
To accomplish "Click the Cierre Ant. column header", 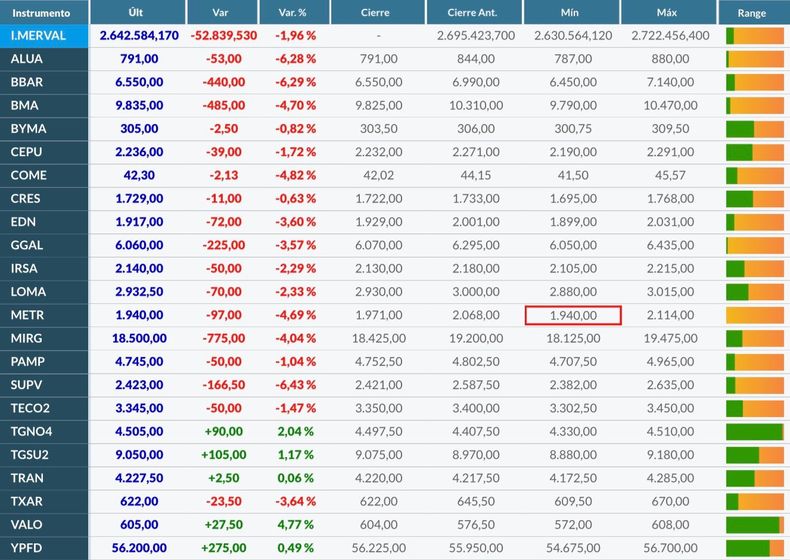I will click(474, 13).
